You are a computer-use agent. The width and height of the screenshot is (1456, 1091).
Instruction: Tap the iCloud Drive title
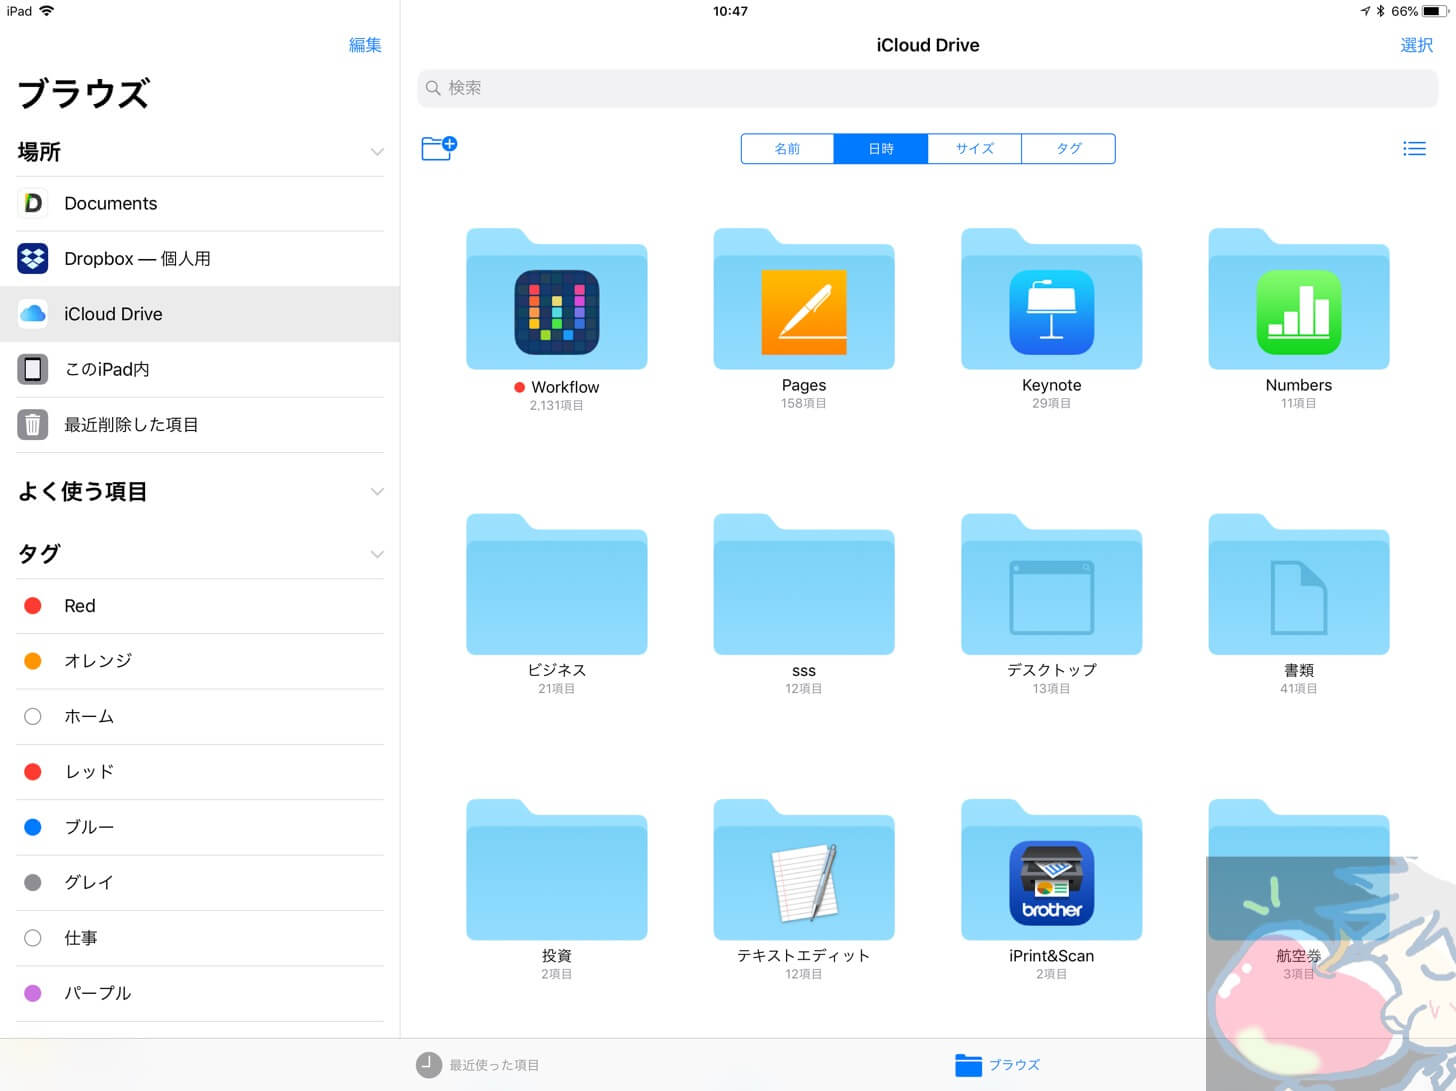pos(928,45)
